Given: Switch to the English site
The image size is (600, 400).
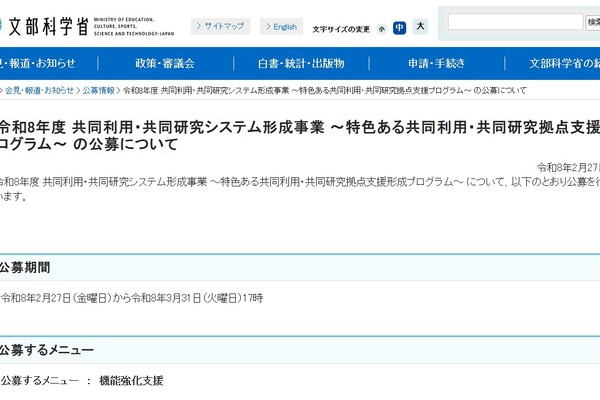Looking at the screenshot, I should click(282, 26).
